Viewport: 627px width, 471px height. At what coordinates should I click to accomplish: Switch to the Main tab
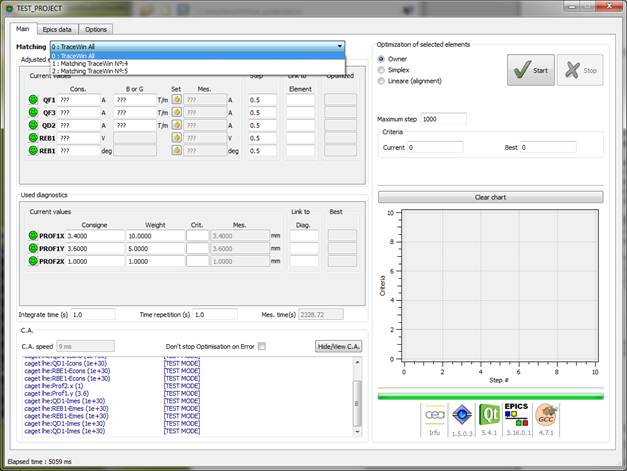23,29
